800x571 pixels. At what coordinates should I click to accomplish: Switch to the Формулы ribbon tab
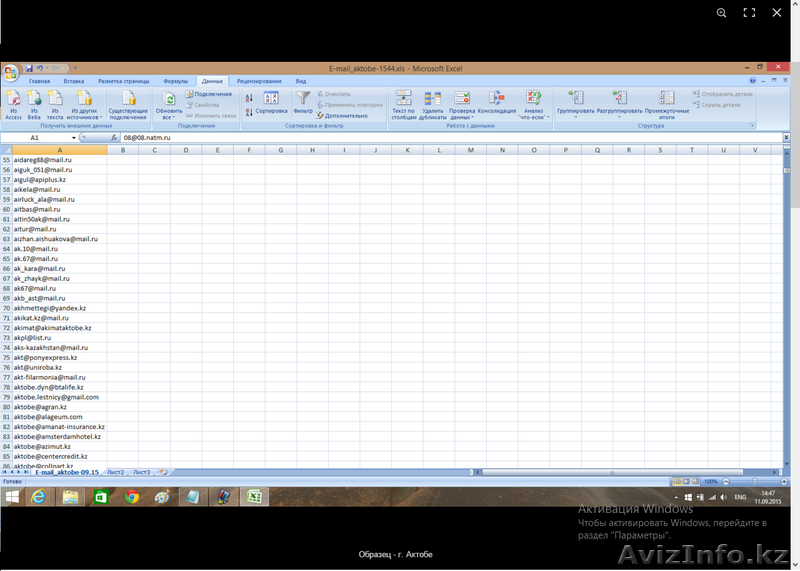tap(175, 80)
